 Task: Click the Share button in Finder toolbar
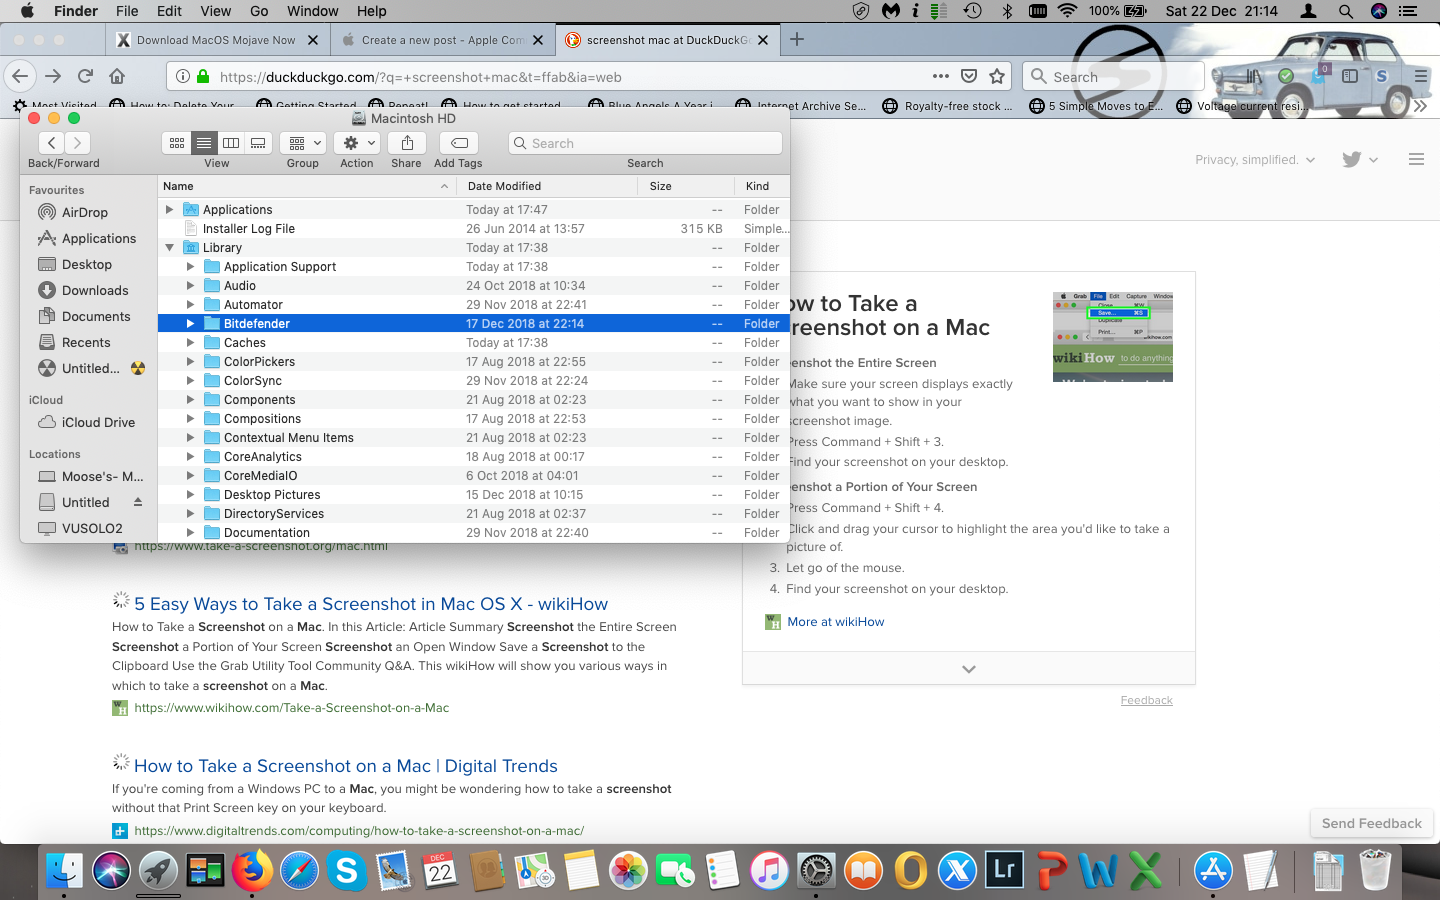click(x=407, y=143)
